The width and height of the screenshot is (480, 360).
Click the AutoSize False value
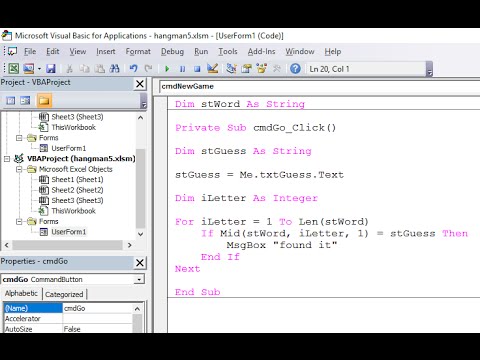(x=97, y=329)
